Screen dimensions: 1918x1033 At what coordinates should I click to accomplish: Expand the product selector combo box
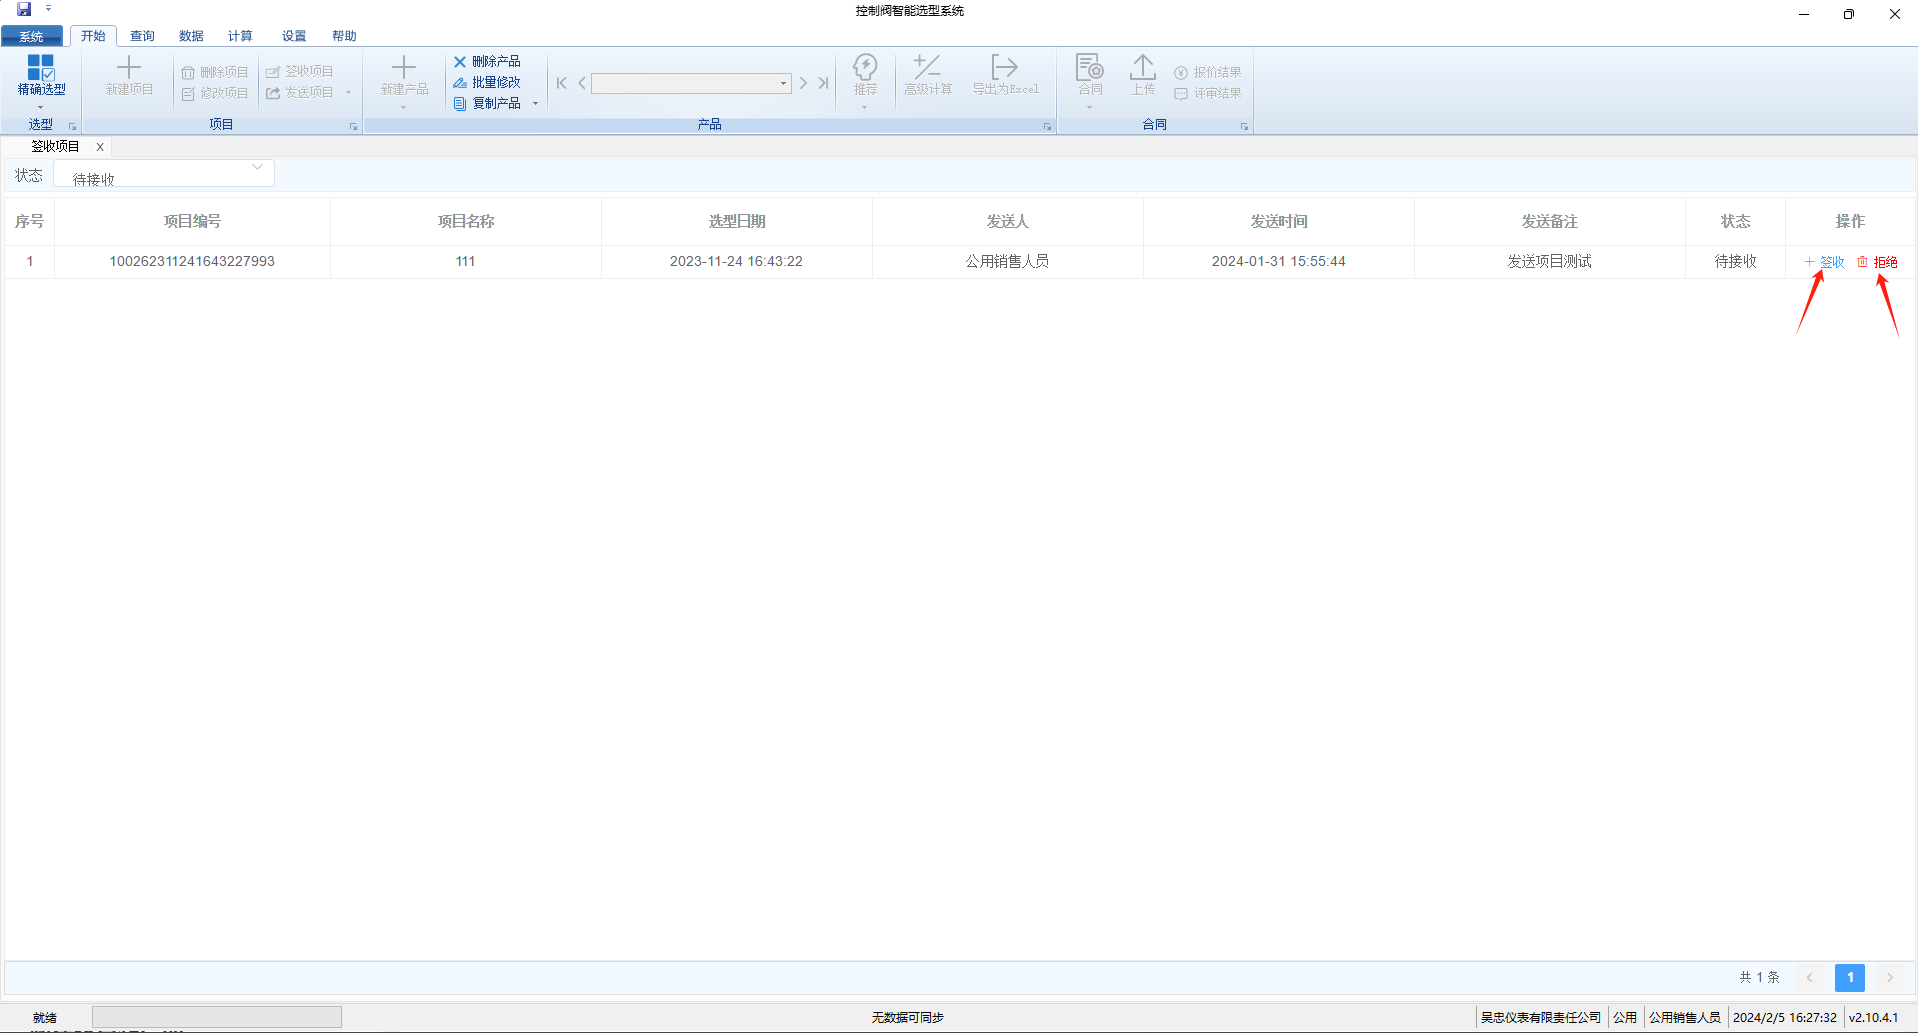coord(783,83)
